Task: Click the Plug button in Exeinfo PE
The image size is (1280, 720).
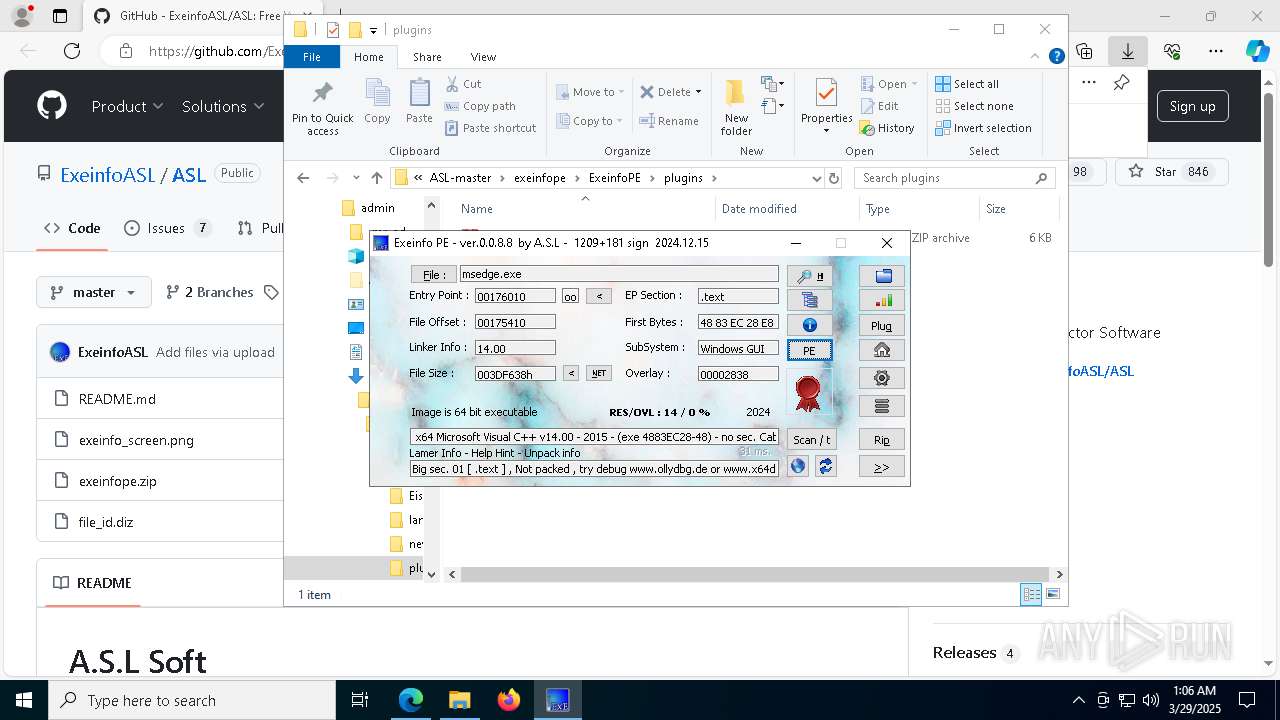Action: pyautogui.click(x=882, y=325)
